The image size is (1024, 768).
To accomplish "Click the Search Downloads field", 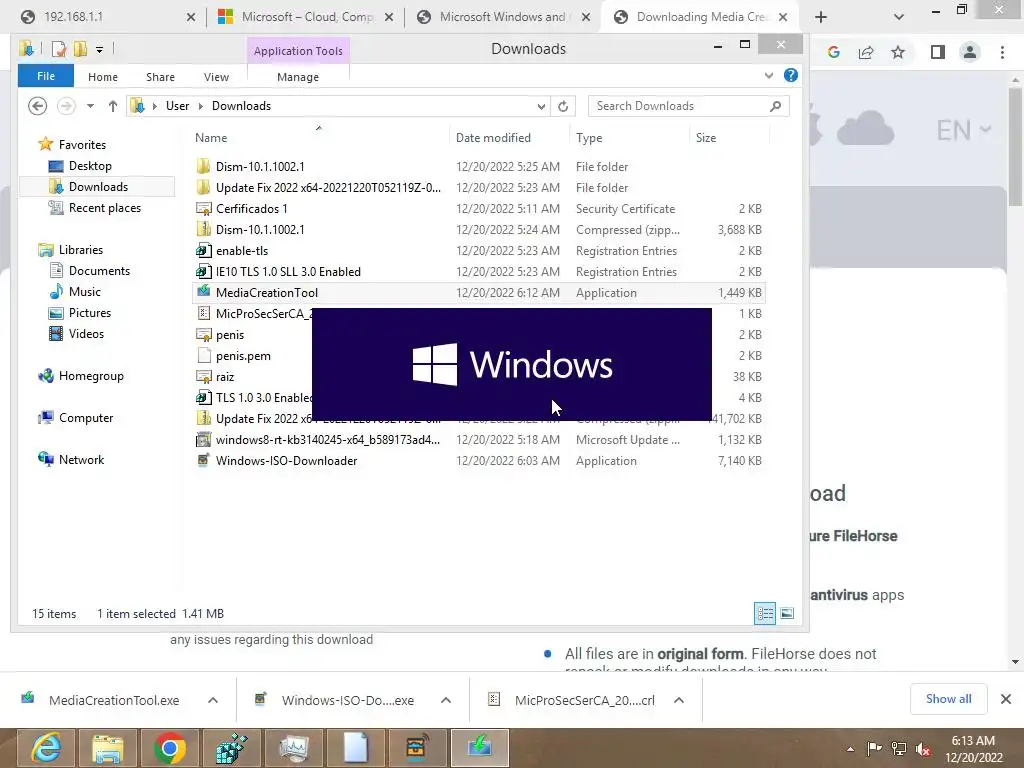I will pos(688,106).
